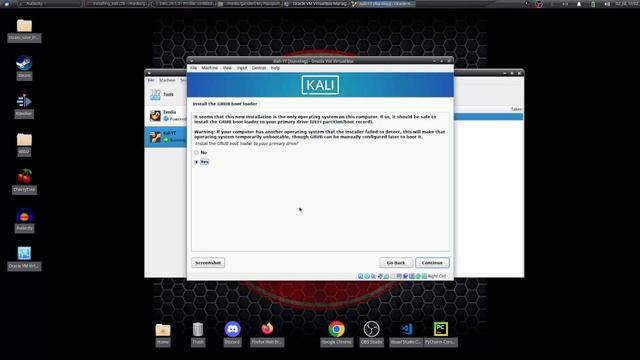640x360 pixels.
Task: Open the Home folder dock icon
Action: [x=163, y=334]
